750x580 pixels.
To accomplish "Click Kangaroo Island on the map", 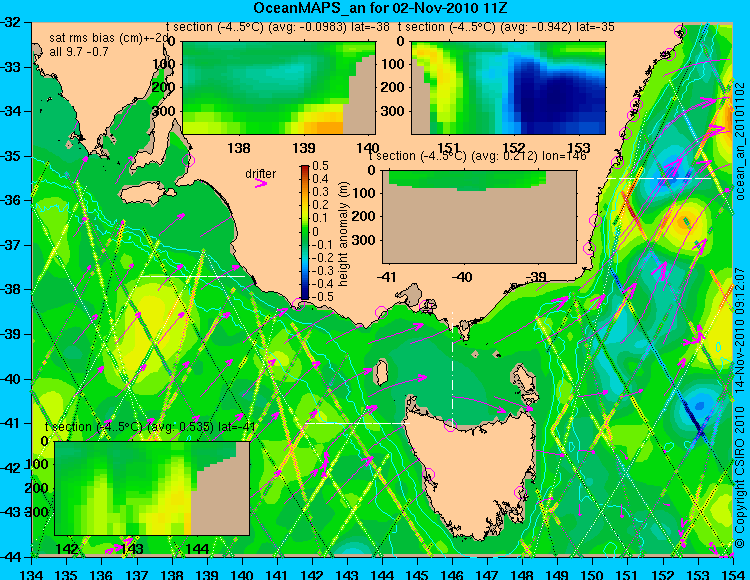I will click(147, 194).
